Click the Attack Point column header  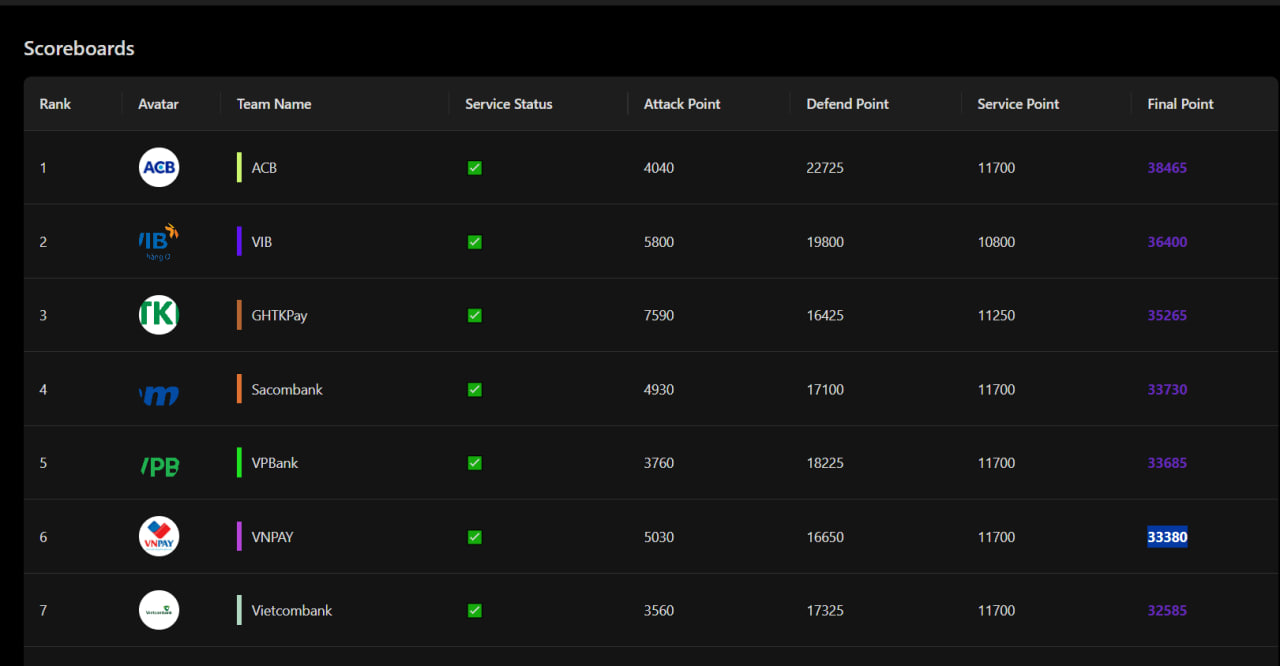pos(682,104)
